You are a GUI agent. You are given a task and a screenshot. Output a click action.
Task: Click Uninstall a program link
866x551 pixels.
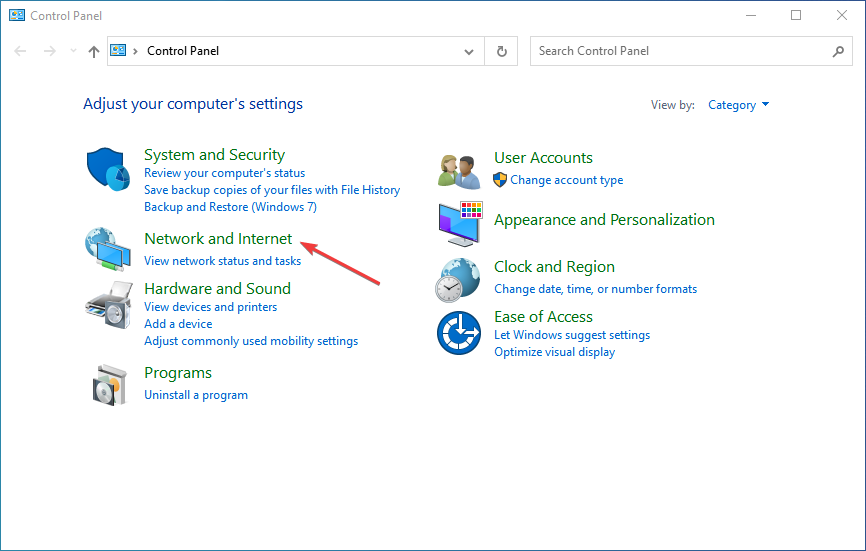point(196,395)
